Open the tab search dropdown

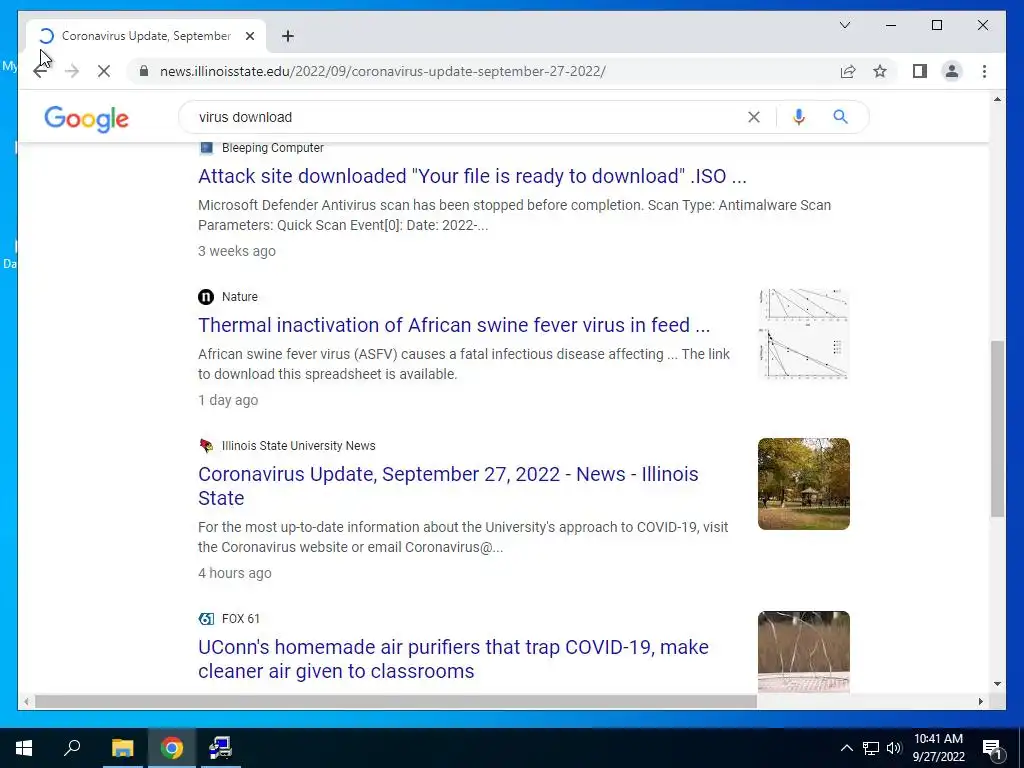[x=844, y=25]
